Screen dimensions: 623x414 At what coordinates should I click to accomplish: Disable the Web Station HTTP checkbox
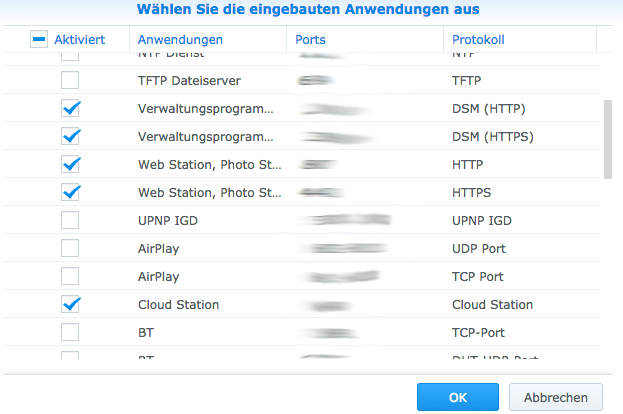(x=70, y=164)
